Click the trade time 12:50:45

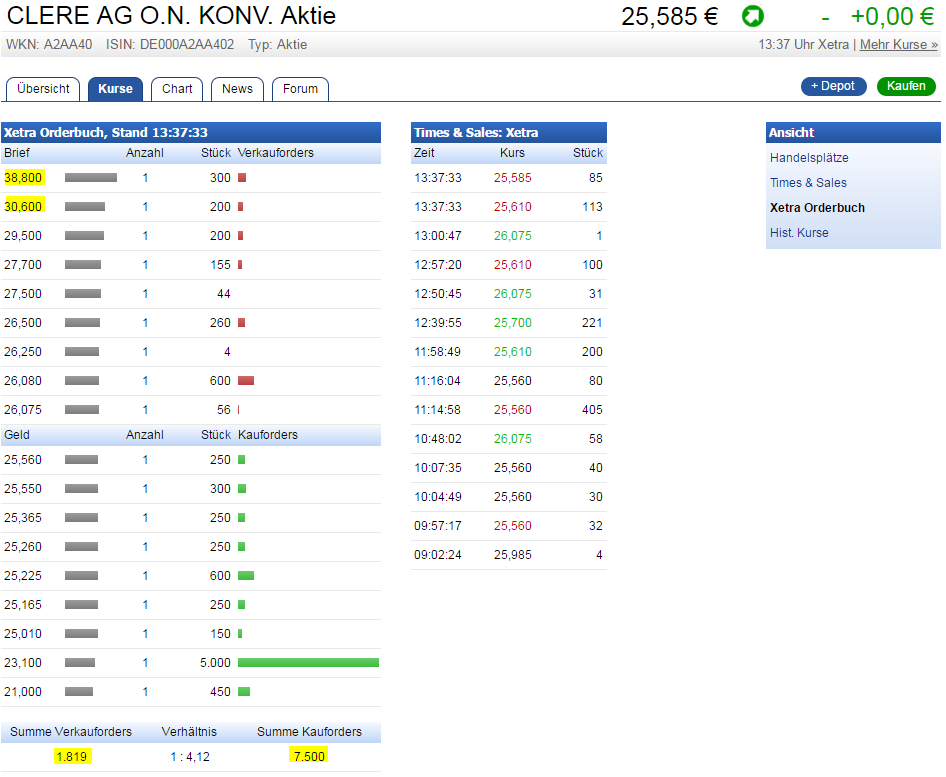[x=438, y=294]
